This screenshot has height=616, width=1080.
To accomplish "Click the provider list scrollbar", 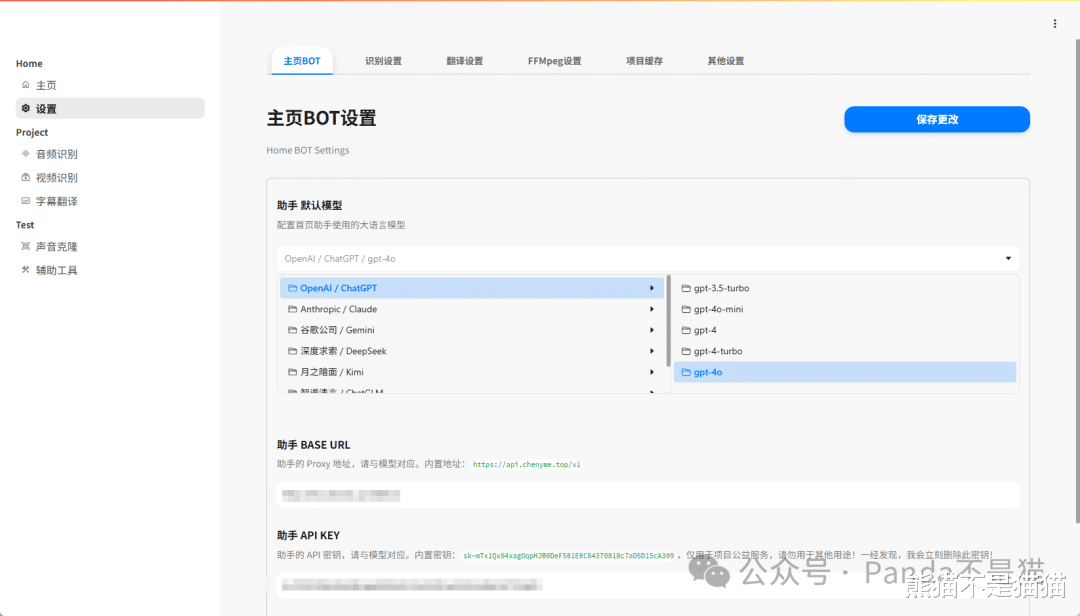I will point(668,321).
